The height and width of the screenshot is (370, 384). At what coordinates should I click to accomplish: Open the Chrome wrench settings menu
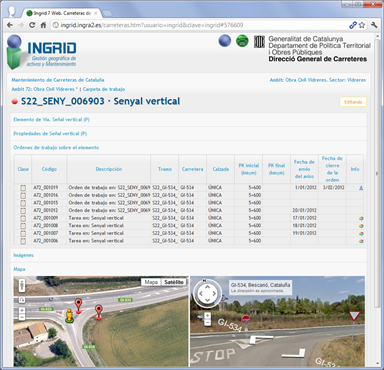(x=374, y=25)
